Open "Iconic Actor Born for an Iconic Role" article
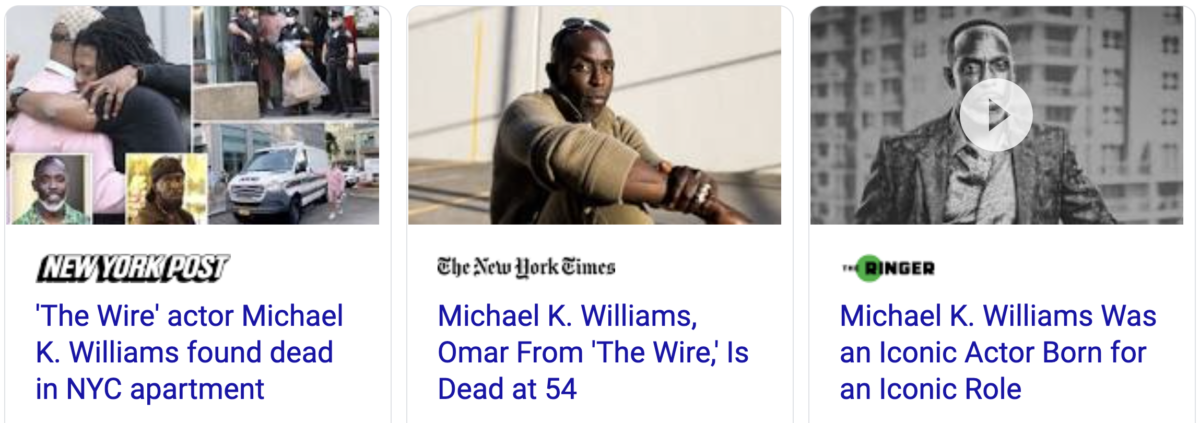The image size is (1200, 423). (998, 352)
